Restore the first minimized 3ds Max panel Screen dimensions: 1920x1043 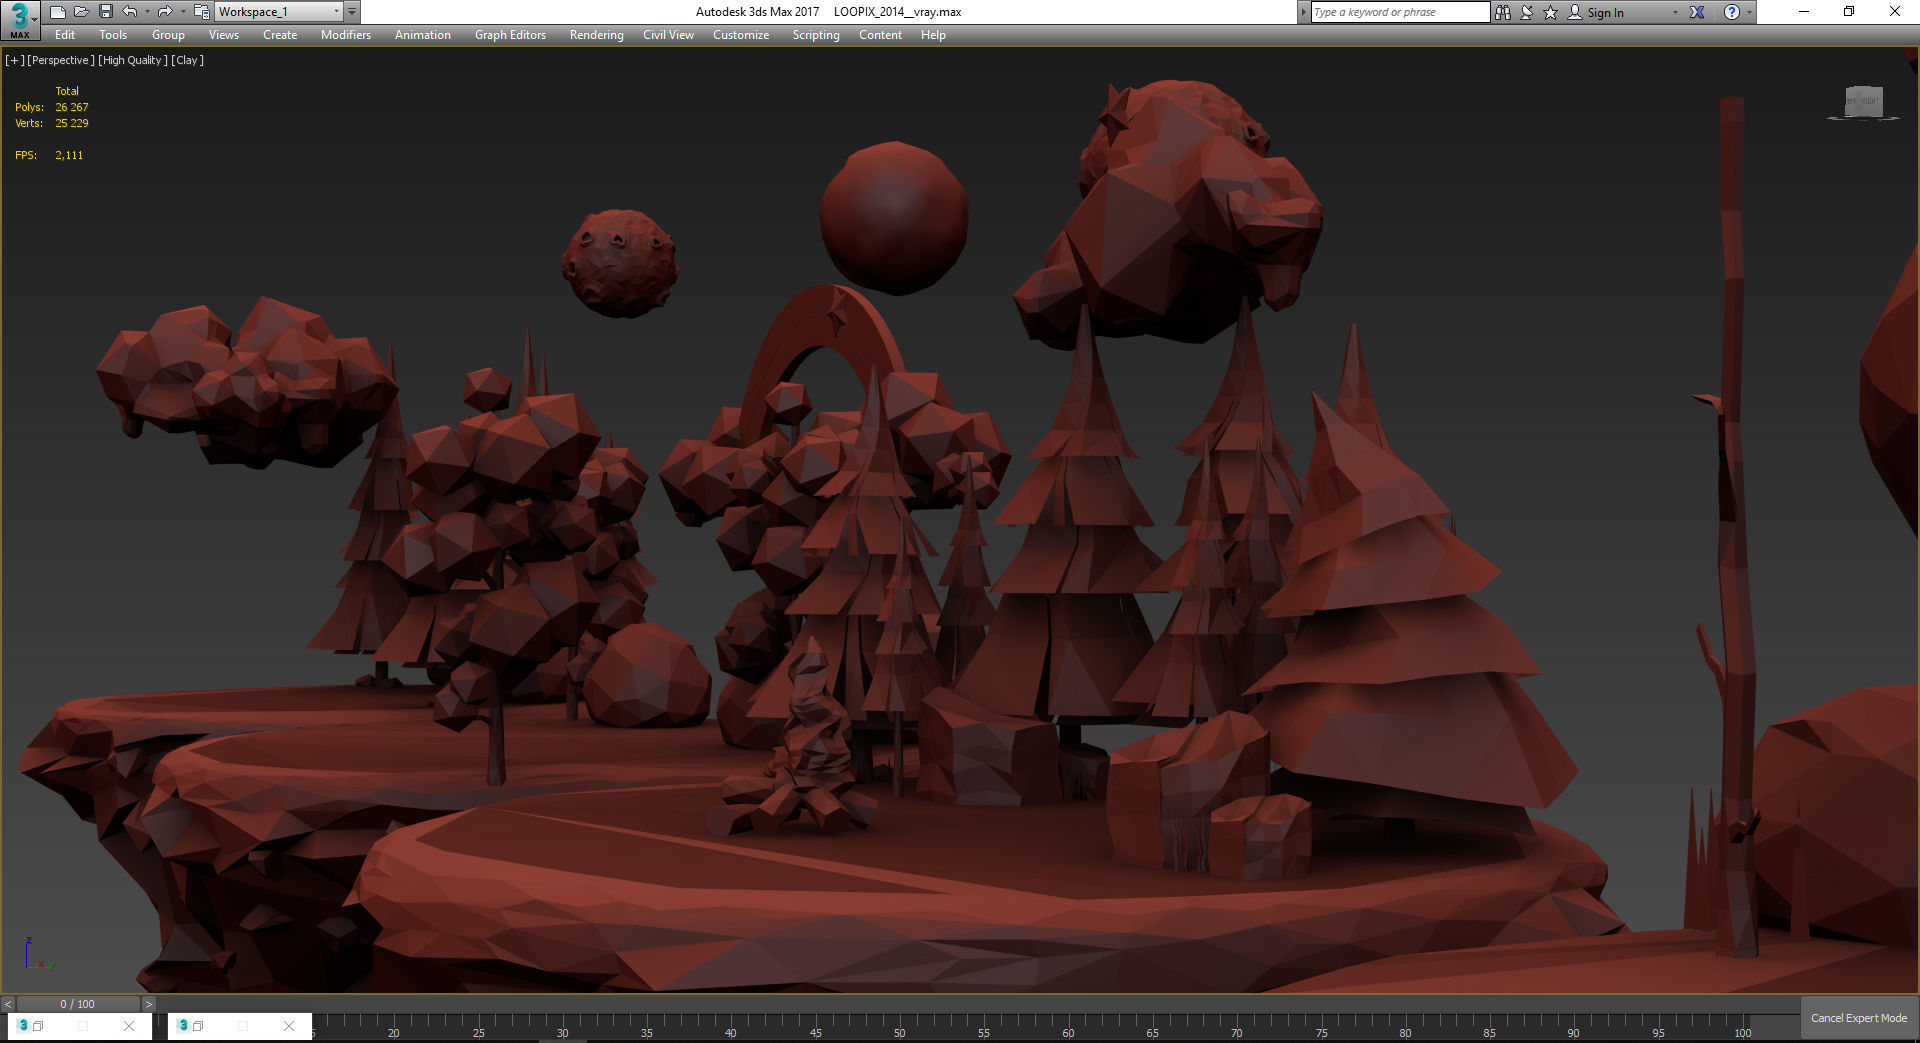[x=38, y=1026]
